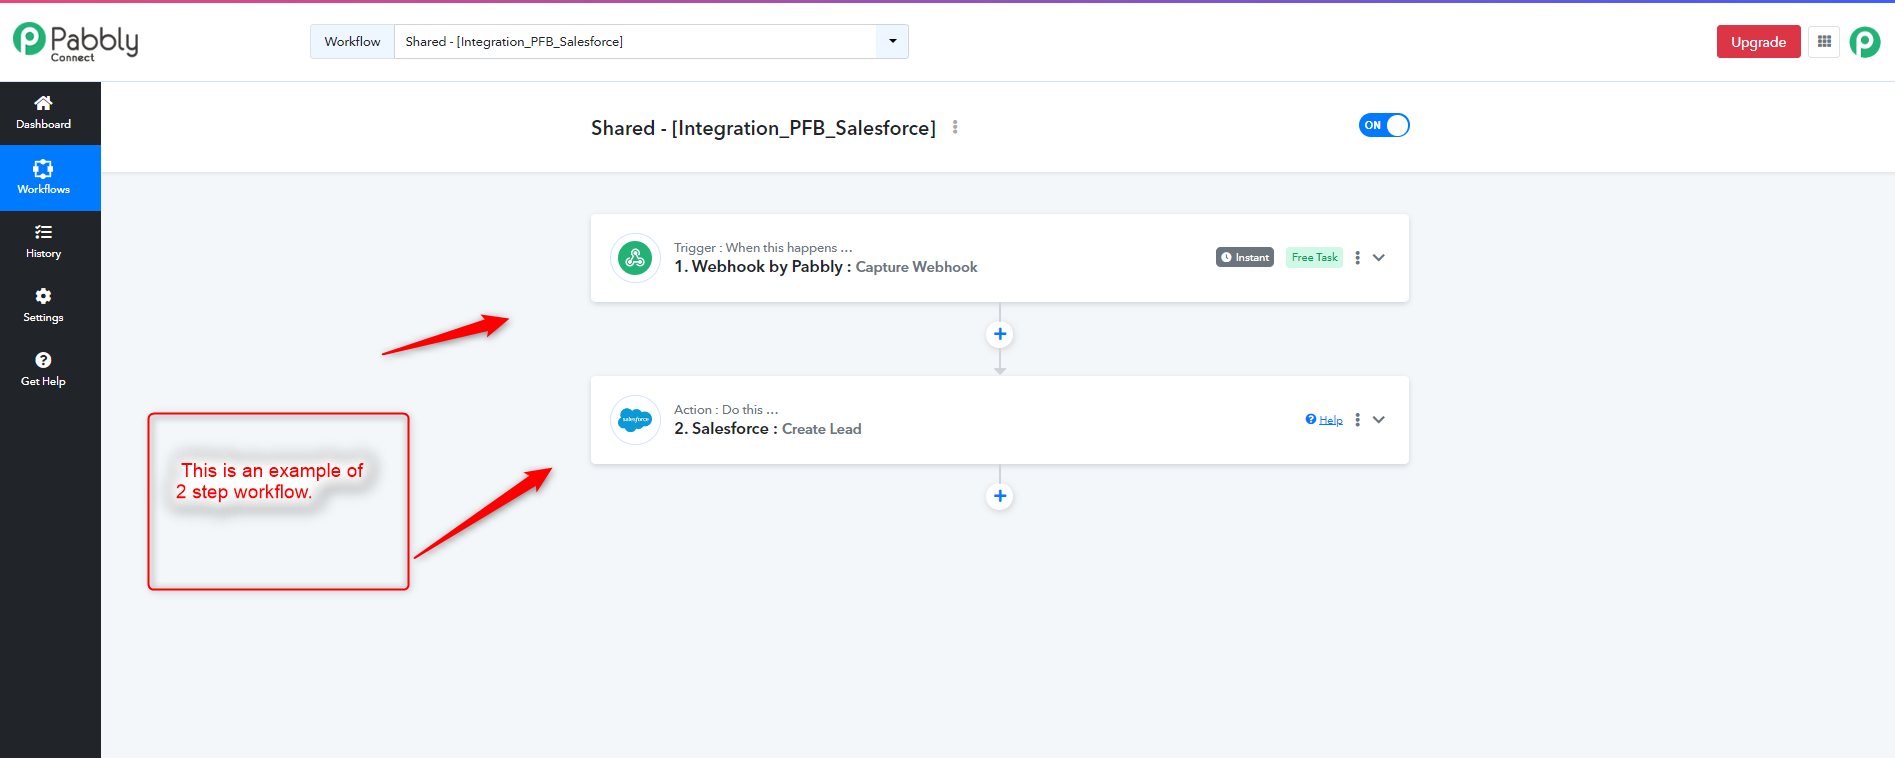Add a step between trigger and action
Image resolution: width=1895 pixels, height=758 pixels.
[x=1000, y=334]
